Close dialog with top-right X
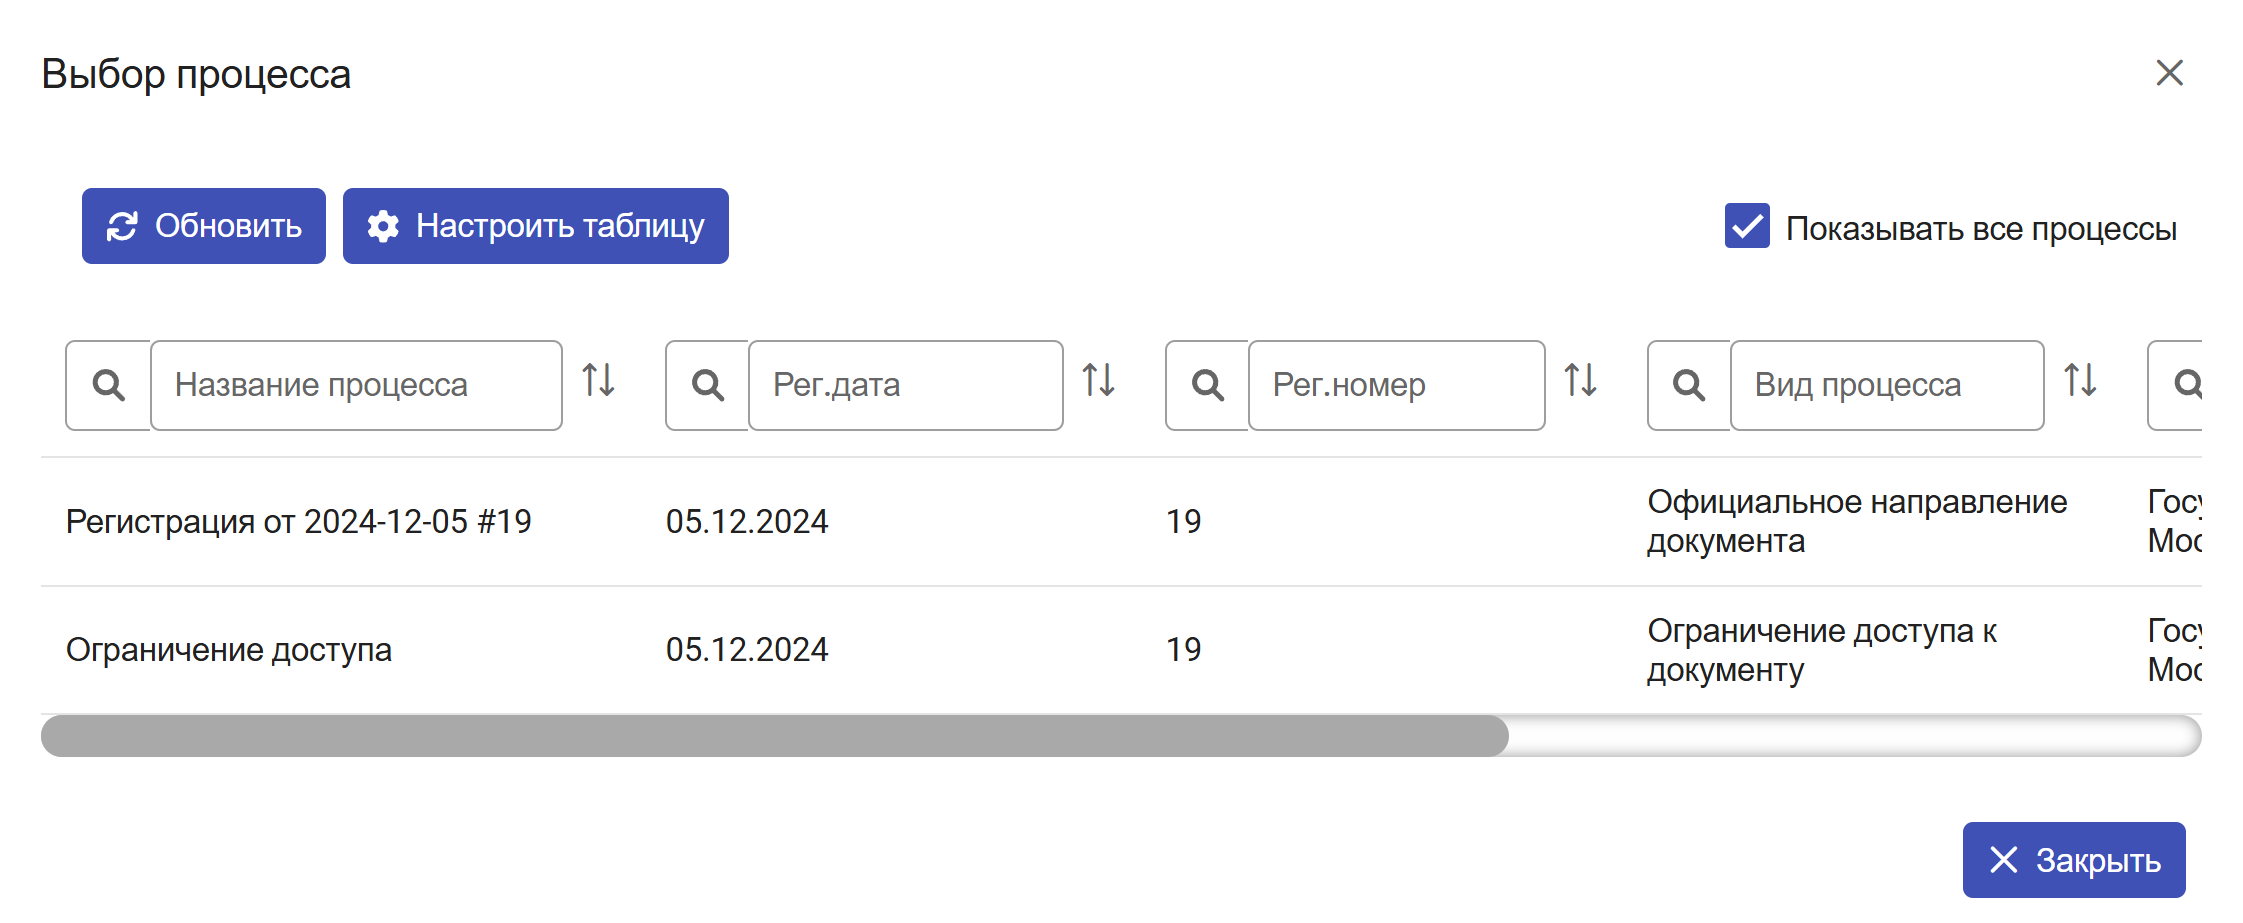The width and height of the screenshot is (2243, 923). coord(2169,73)
